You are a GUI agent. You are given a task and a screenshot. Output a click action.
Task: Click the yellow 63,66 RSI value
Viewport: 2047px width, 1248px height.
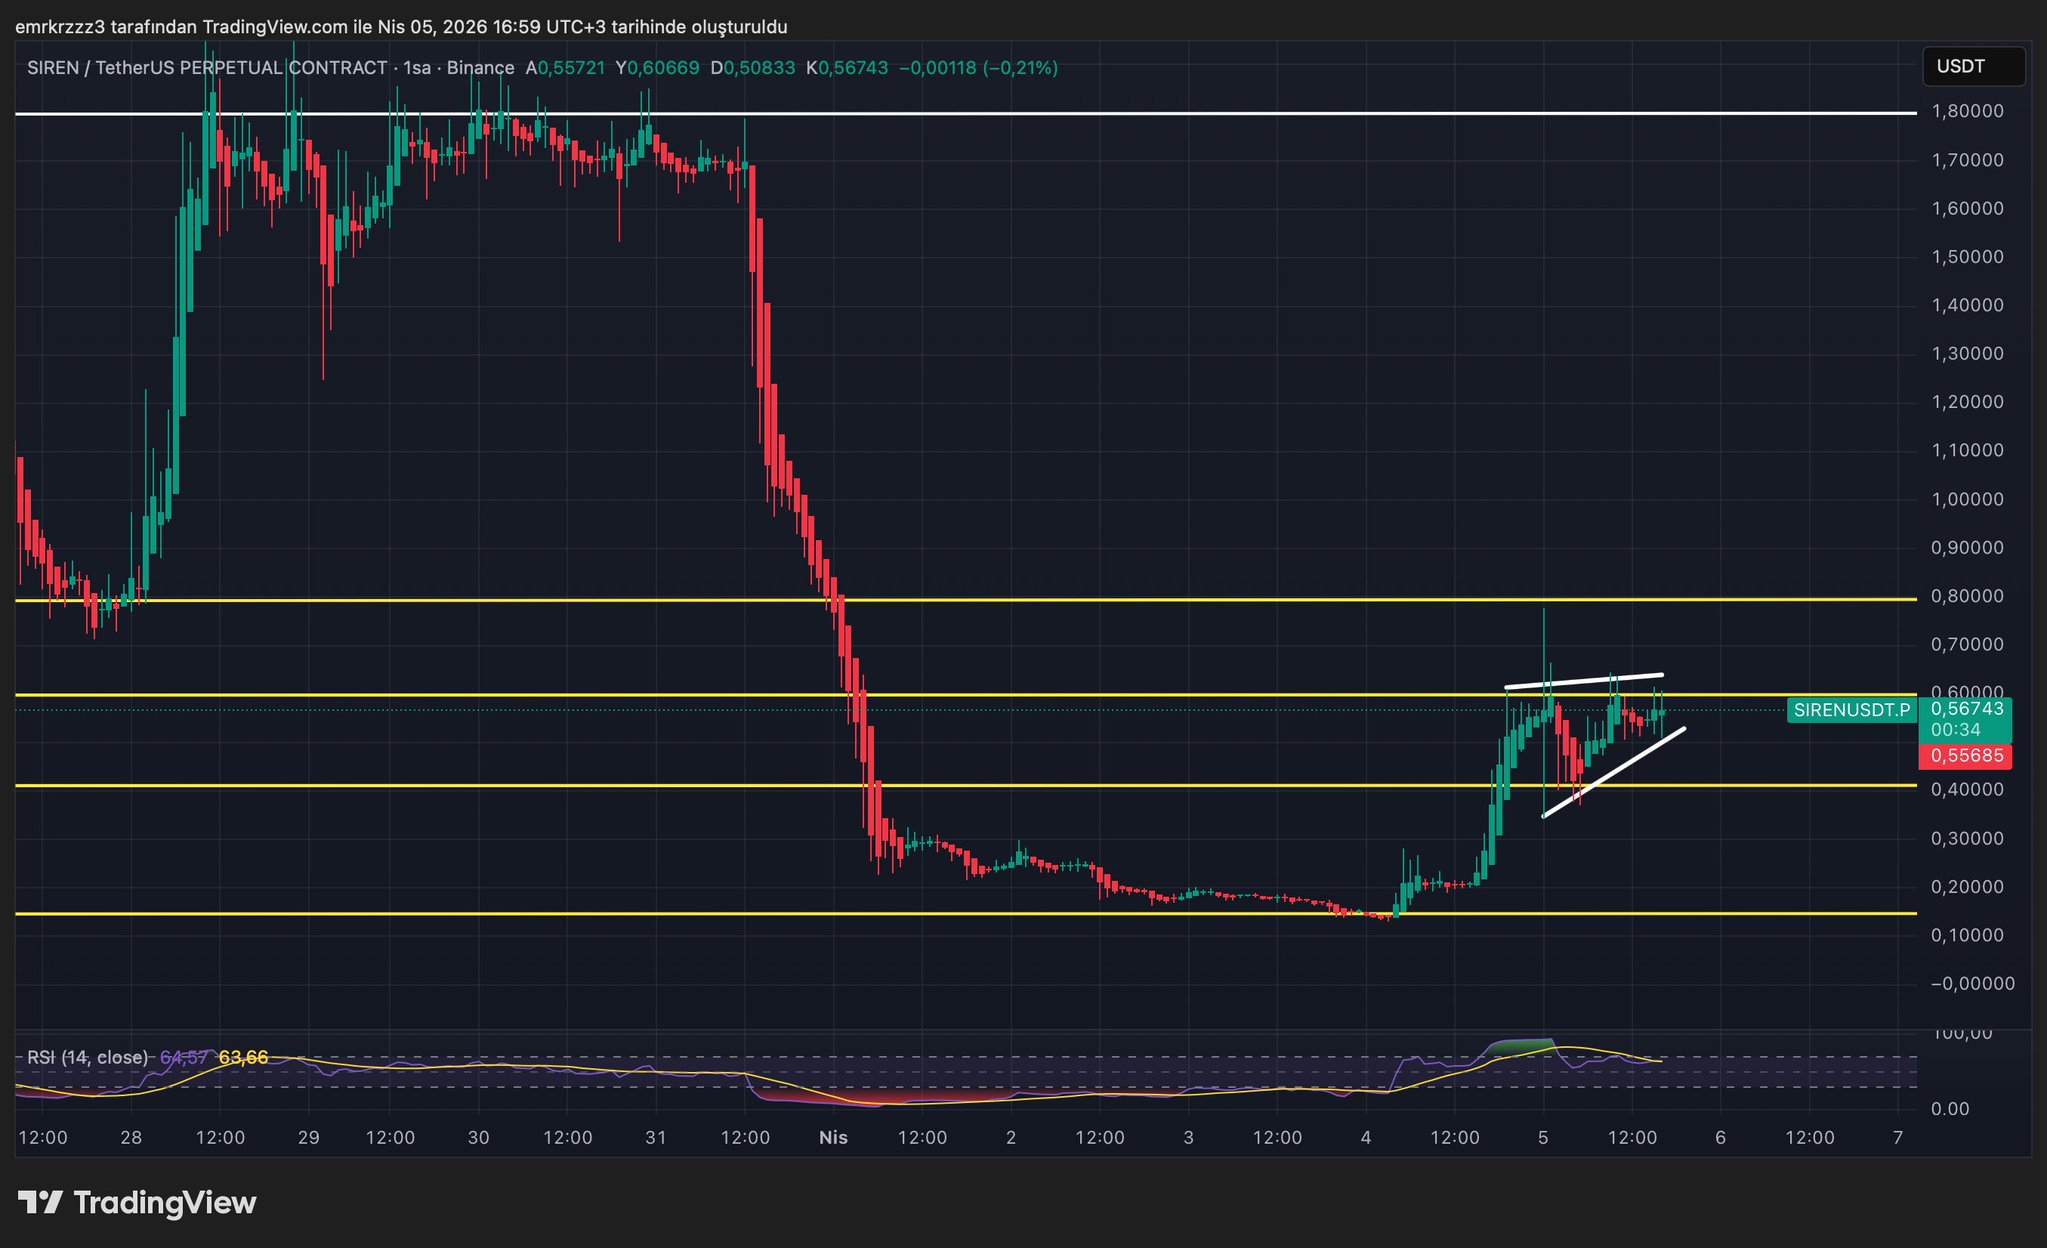pyautogui.click(x=243, y=1057)
